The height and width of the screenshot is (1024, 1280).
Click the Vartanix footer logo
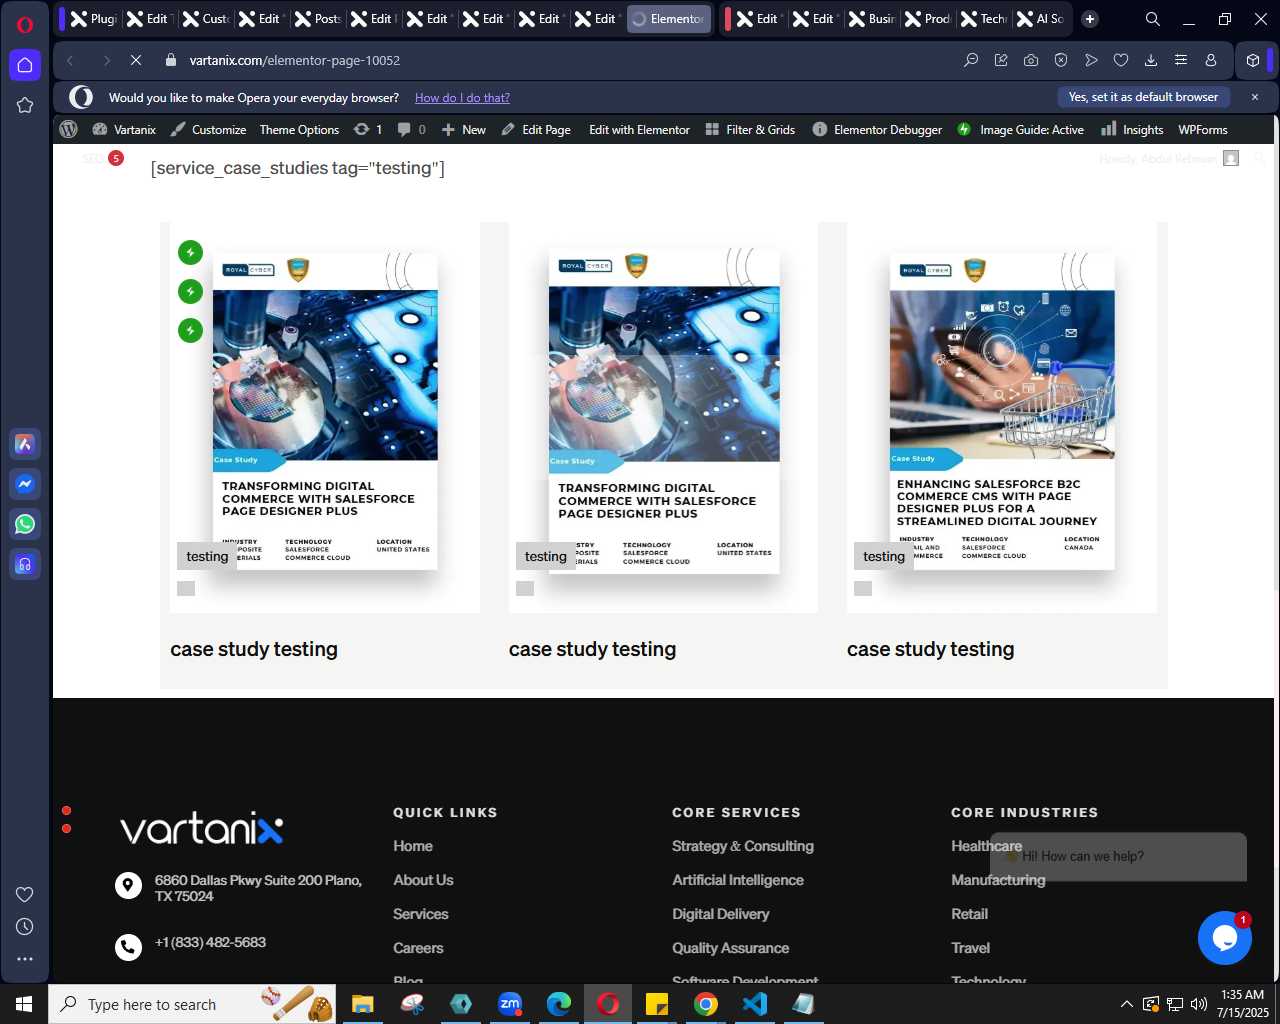pos(202,829)
